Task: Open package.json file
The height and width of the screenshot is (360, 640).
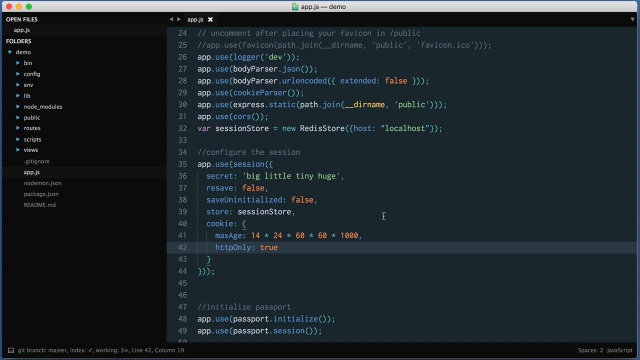Action: (41, 194)
